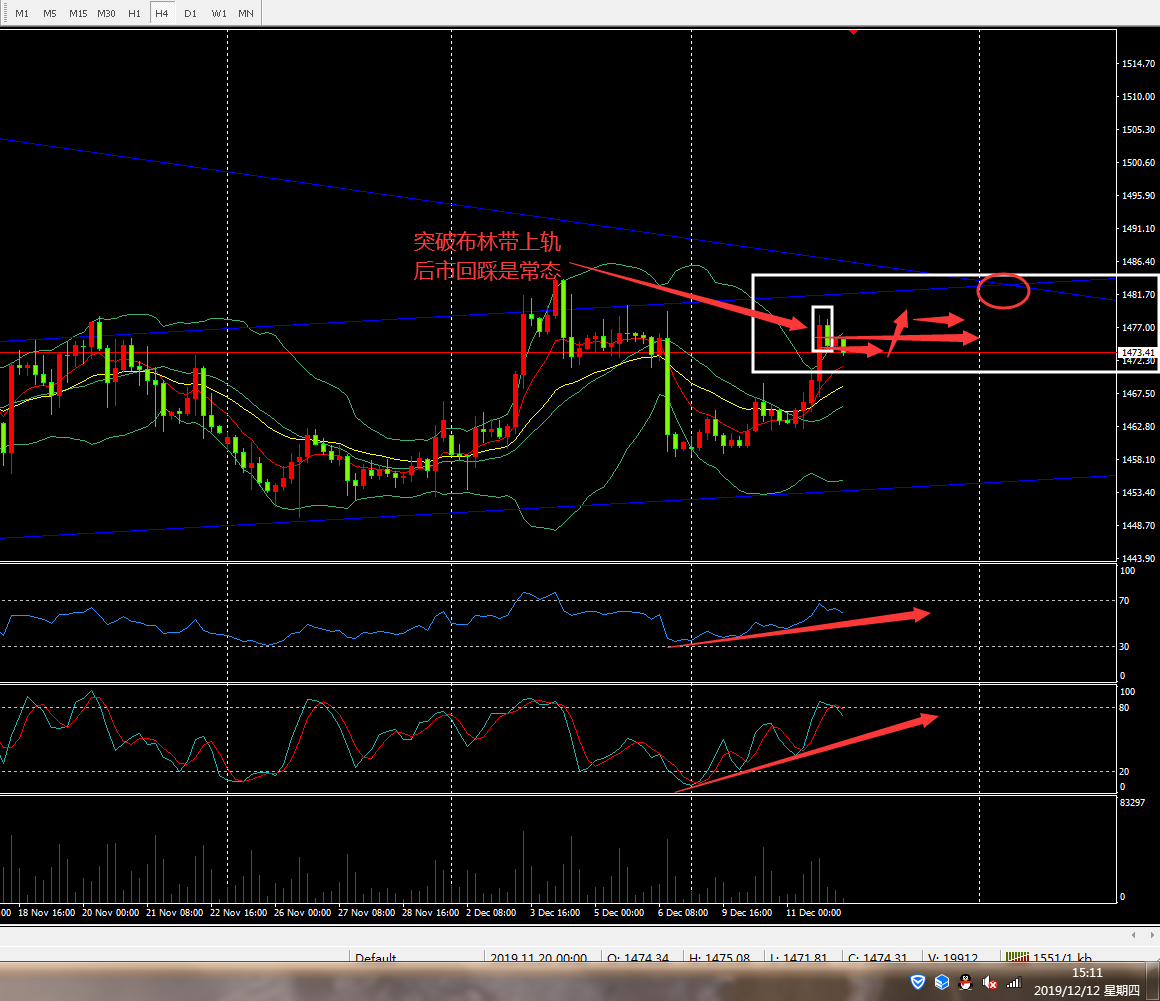Click the current price label 1473.41

pos(1138,353)
